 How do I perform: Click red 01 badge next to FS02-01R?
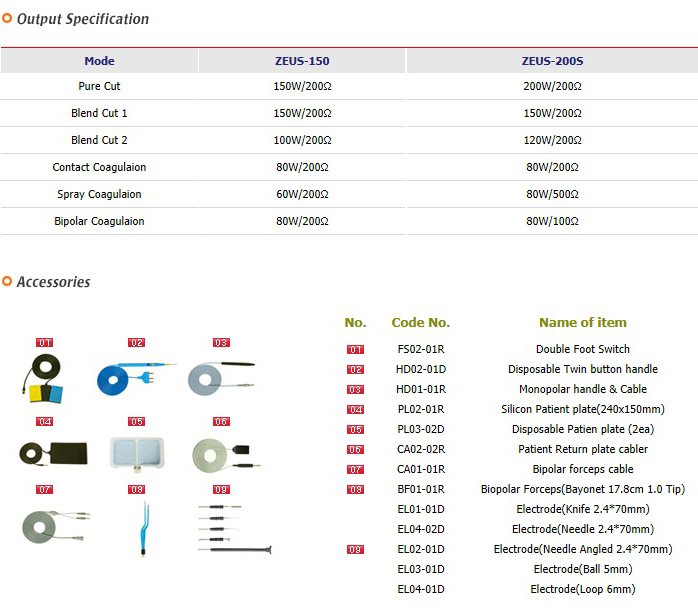pos(355,350)
